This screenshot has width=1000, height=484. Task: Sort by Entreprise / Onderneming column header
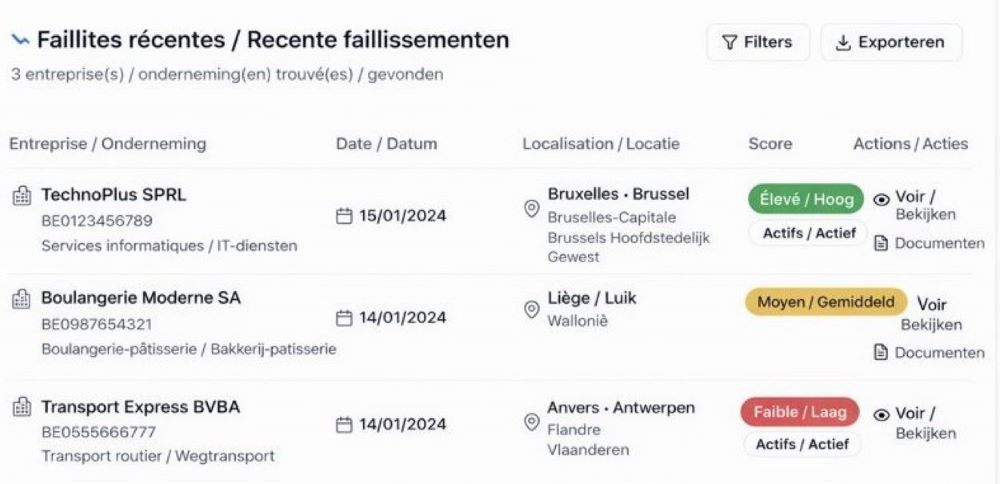[107, 144]
